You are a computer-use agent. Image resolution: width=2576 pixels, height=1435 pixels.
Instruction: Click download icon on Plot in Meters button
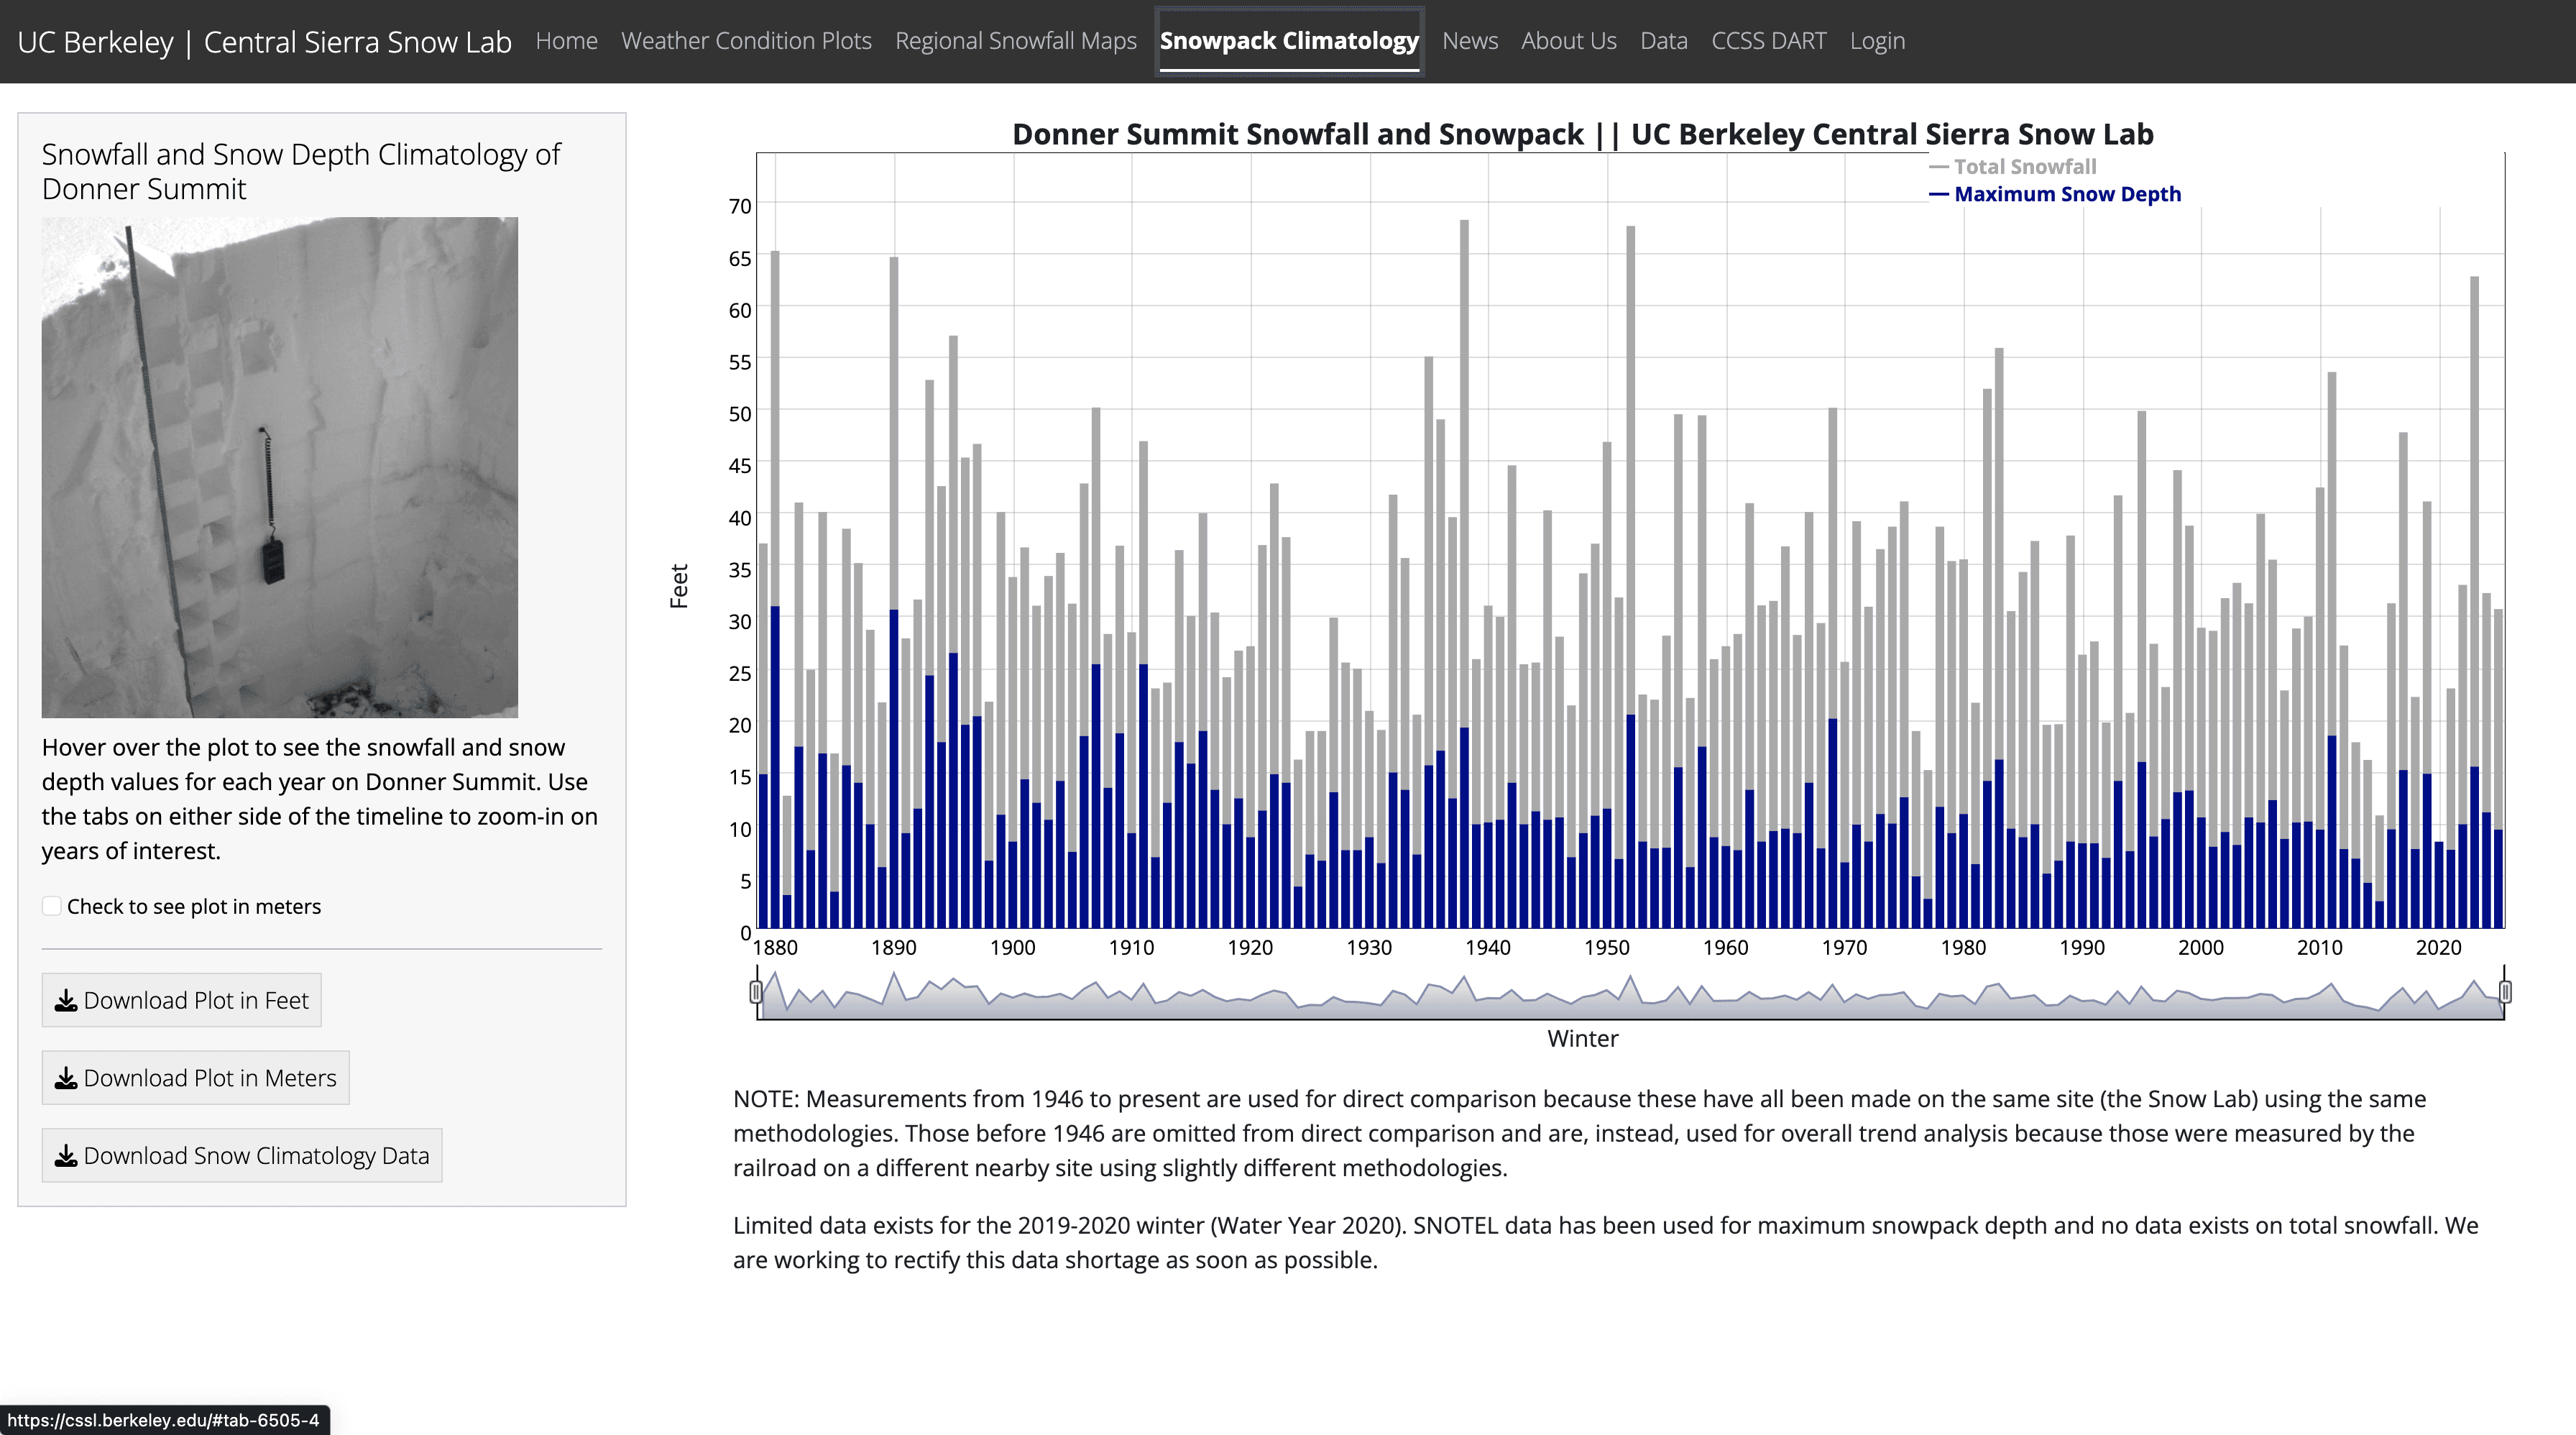(x=66, y=1078)
